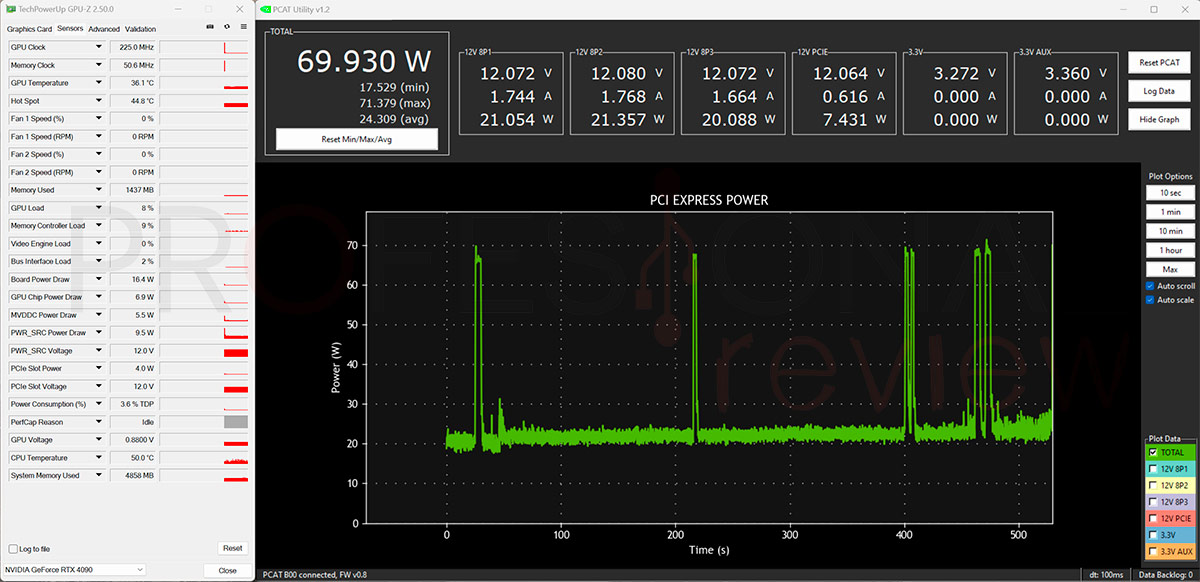Click the dt: 100ms status entry
The width and height of the screenshot is (1200, 582).
click(1107, 575)
